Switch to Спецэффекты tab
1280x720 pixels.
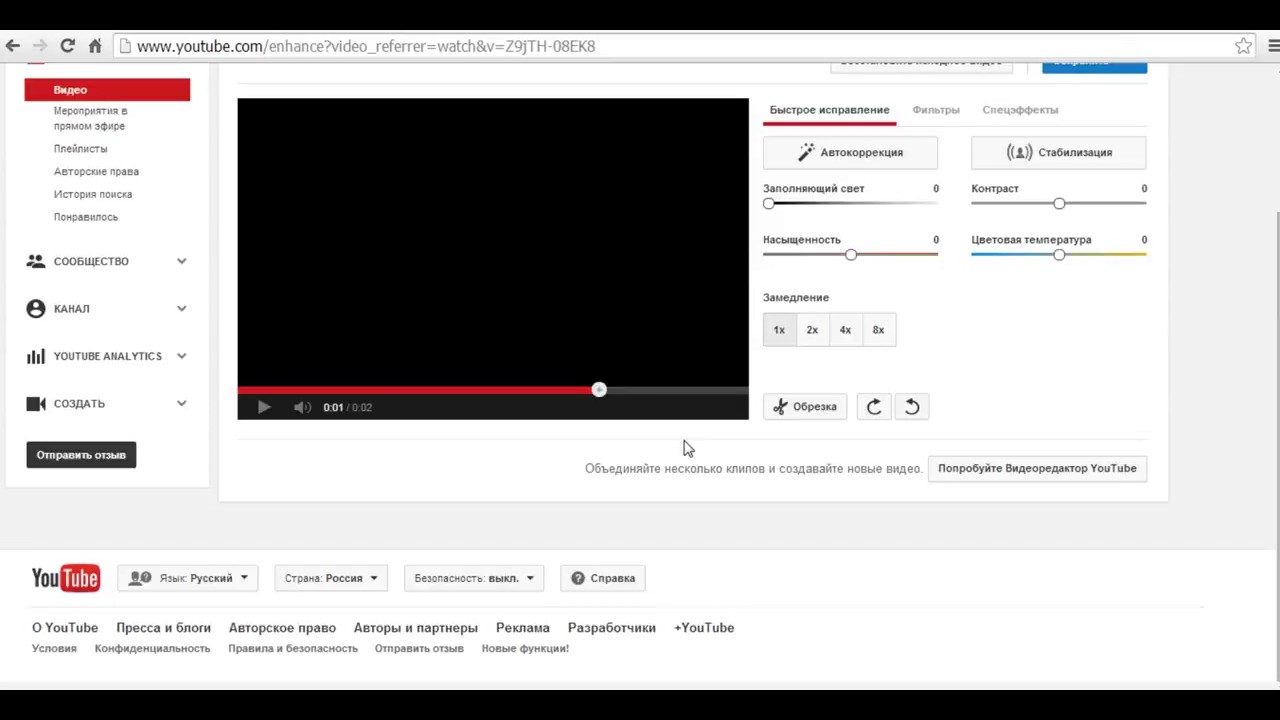tap(1020, 110)
